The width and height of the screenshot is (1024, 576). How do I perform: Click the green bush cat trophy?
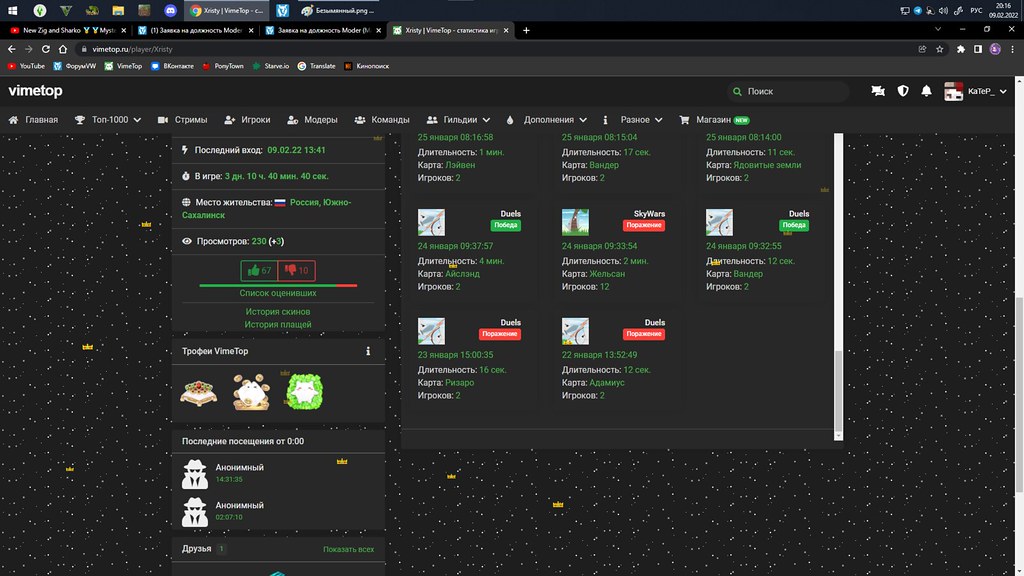point(303,390)
